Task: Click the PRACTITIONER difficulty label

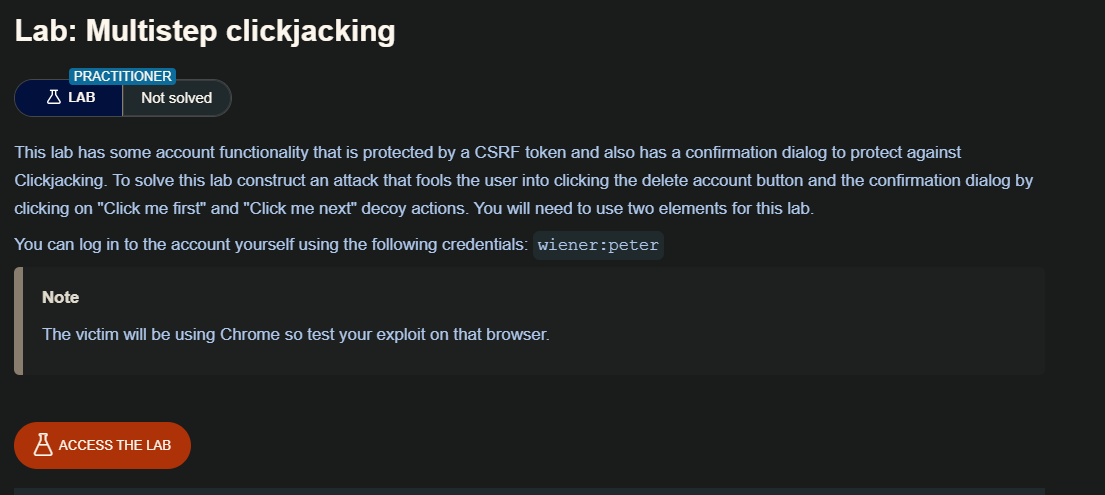Action: tap(122, 76)
